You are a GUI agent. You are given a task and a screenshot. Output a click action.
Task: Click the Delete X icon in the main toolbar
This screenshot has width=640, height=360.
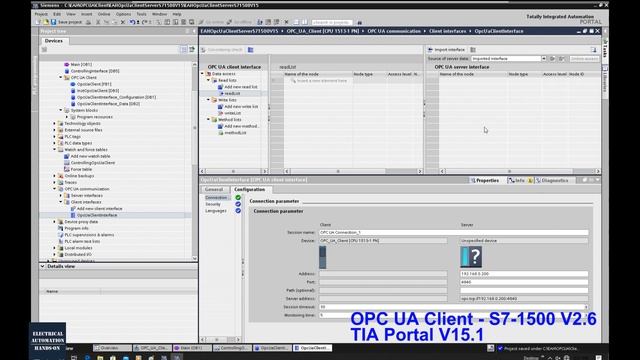coord(122,22)
